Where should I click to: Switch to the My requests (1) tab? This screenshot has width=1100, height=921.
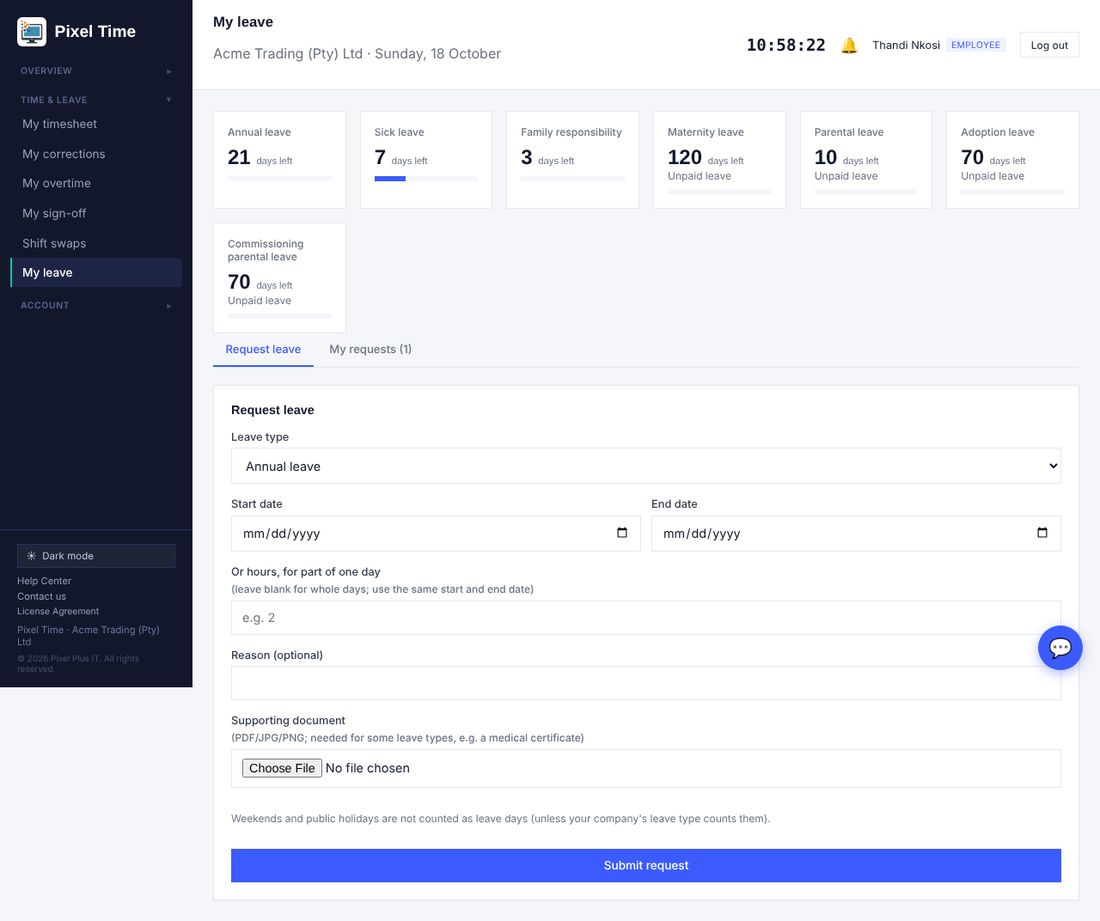click(x=370, y=349)
